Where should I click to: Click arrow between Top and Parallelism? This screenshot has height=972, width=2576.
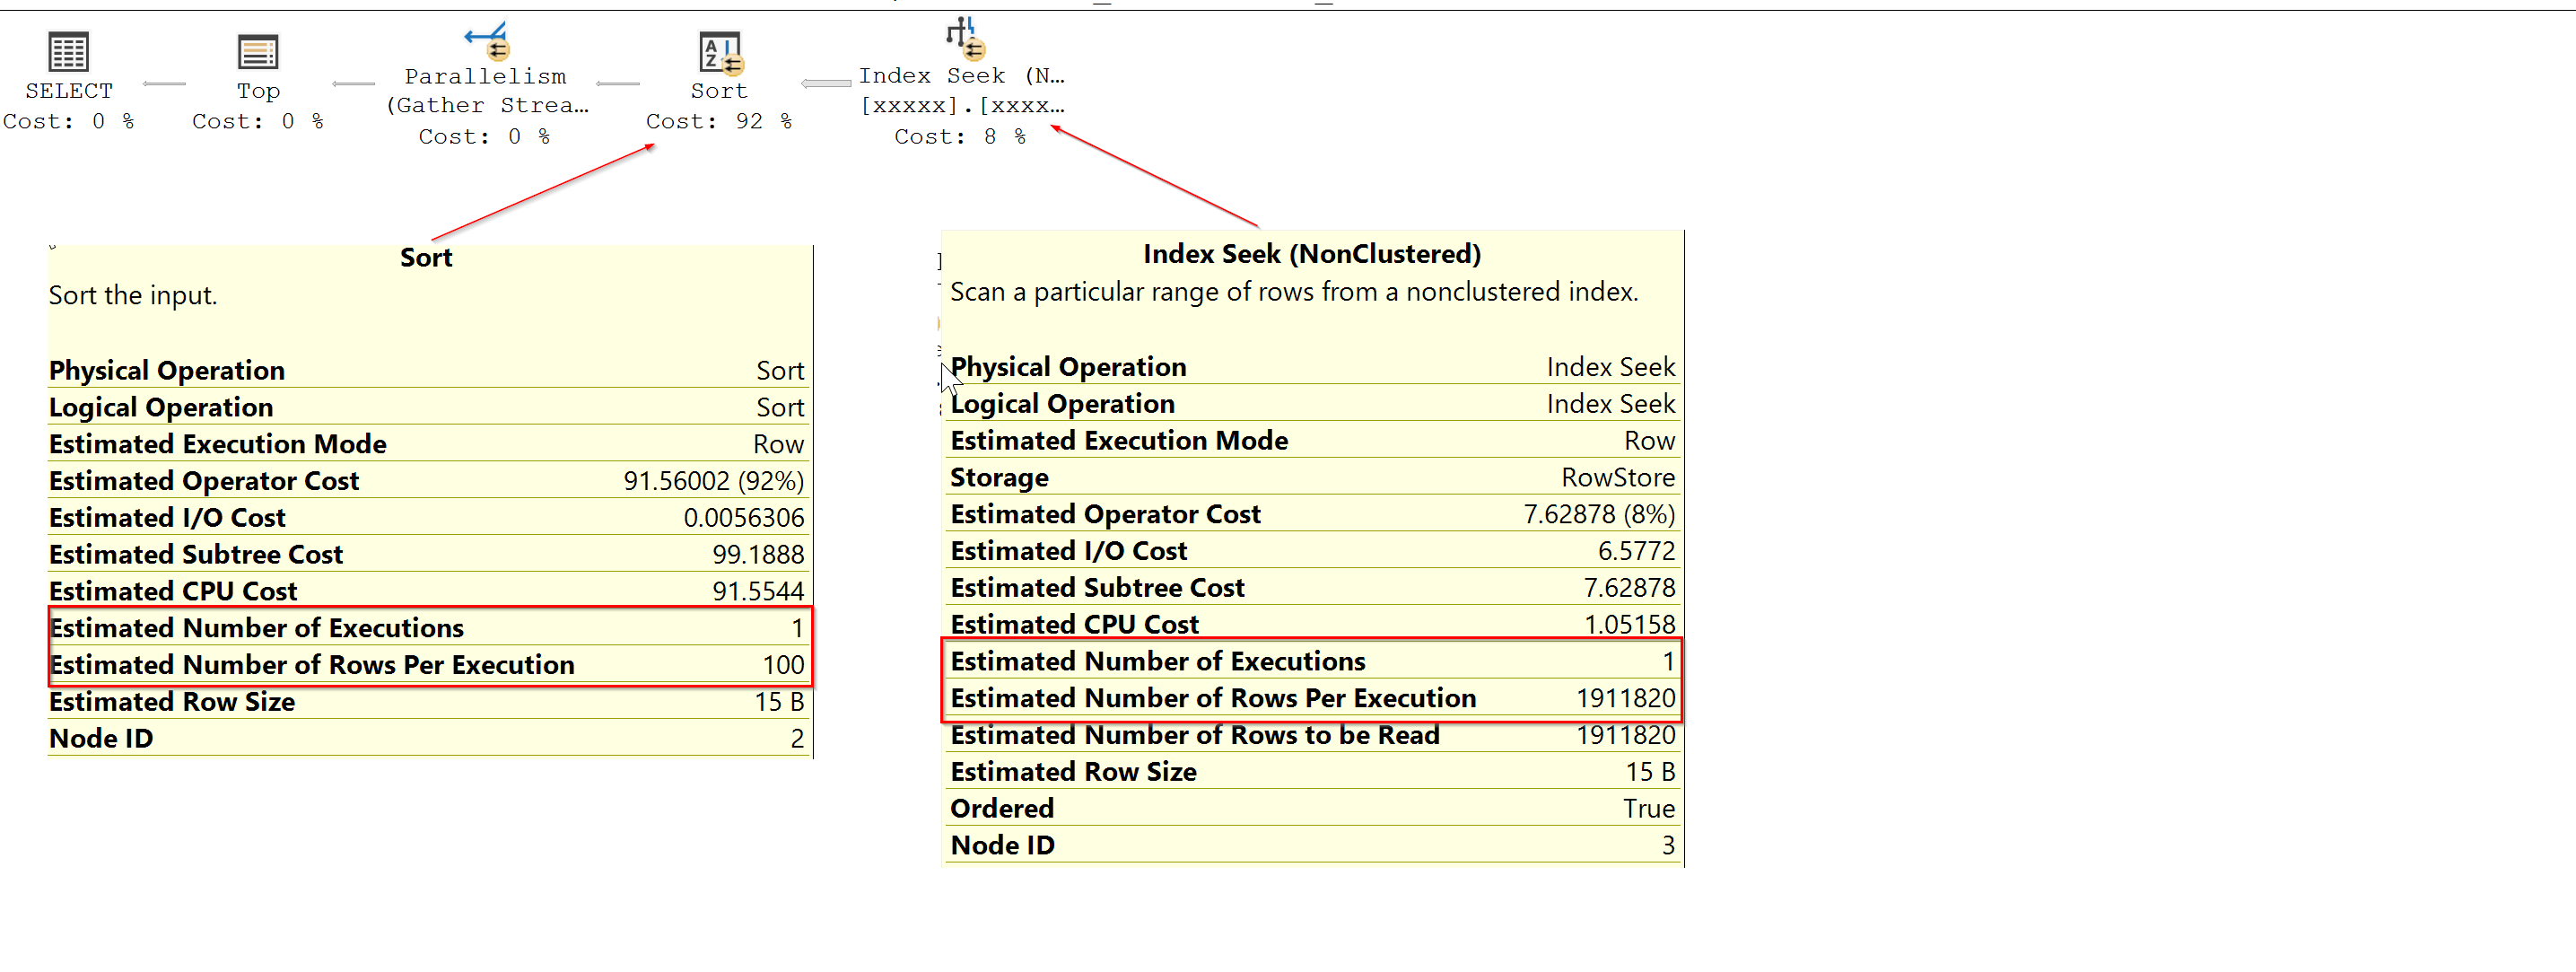(354, 84)
